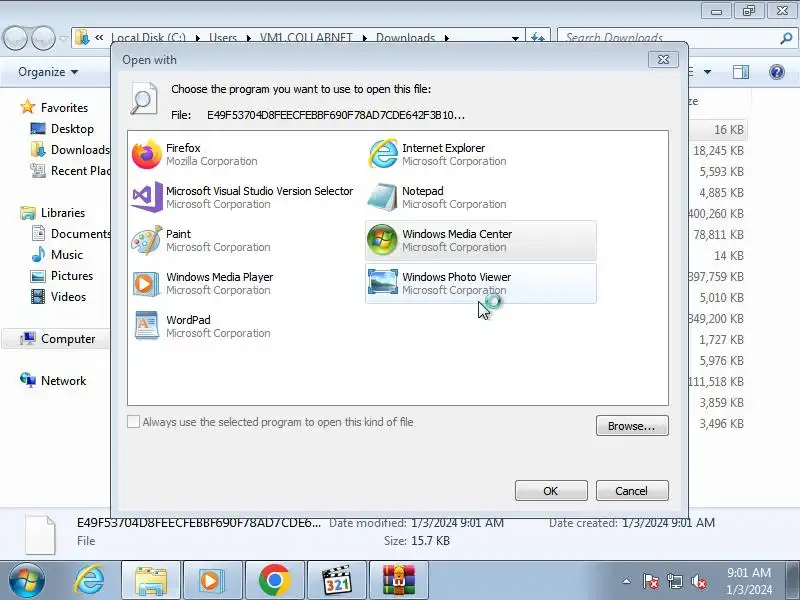The image size is (800, 600).
Task: Open Favorites in the Explorer sidebar
Action: 54,108
